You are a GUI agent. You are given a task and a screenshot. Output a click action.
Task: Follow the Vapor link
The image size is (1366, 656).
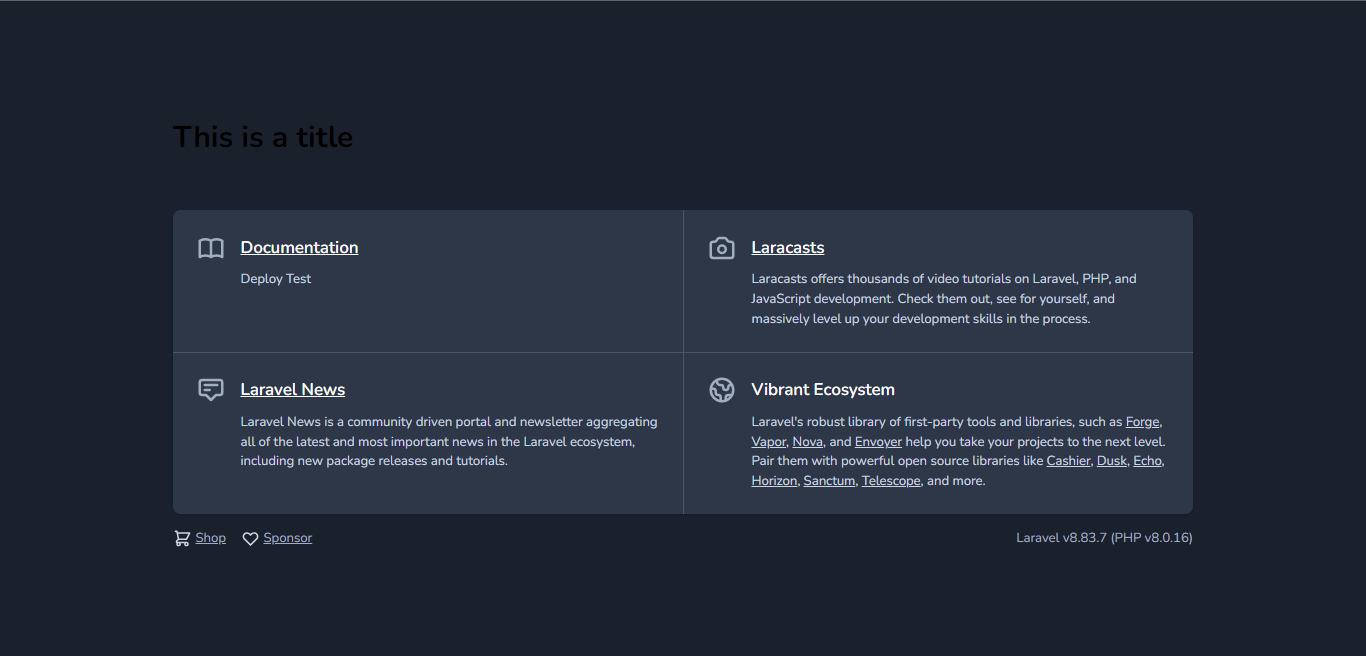(x=769, y=441)
